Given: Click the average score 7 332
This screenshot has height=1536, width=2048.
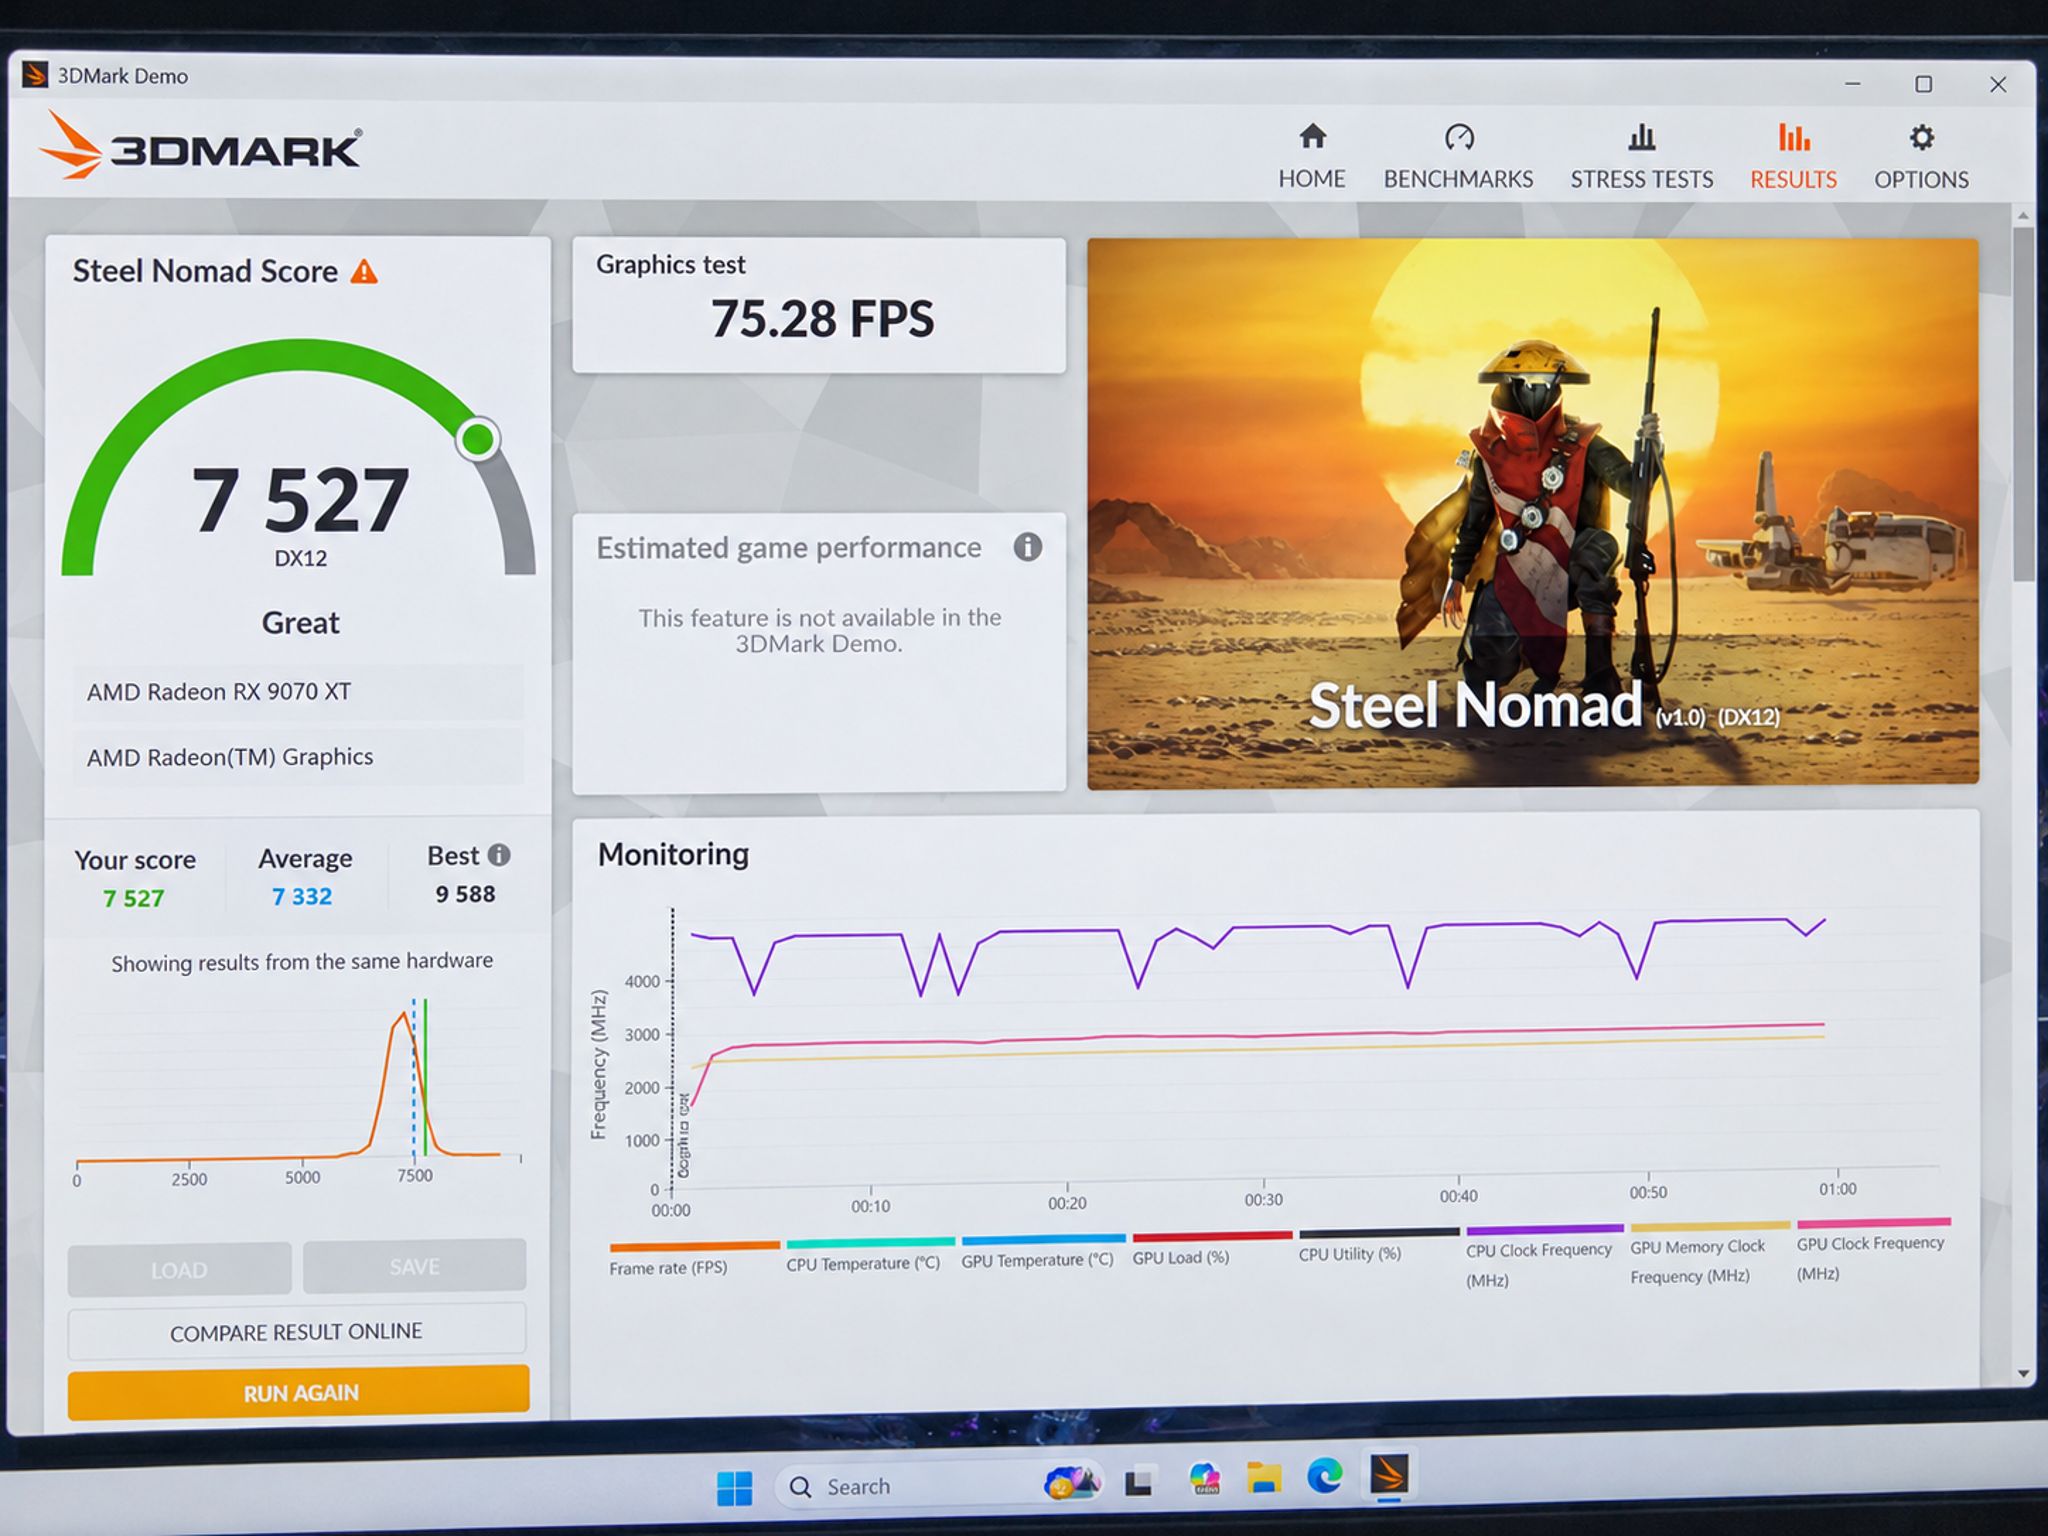Looking at the screenshot, I should (302, 896).
